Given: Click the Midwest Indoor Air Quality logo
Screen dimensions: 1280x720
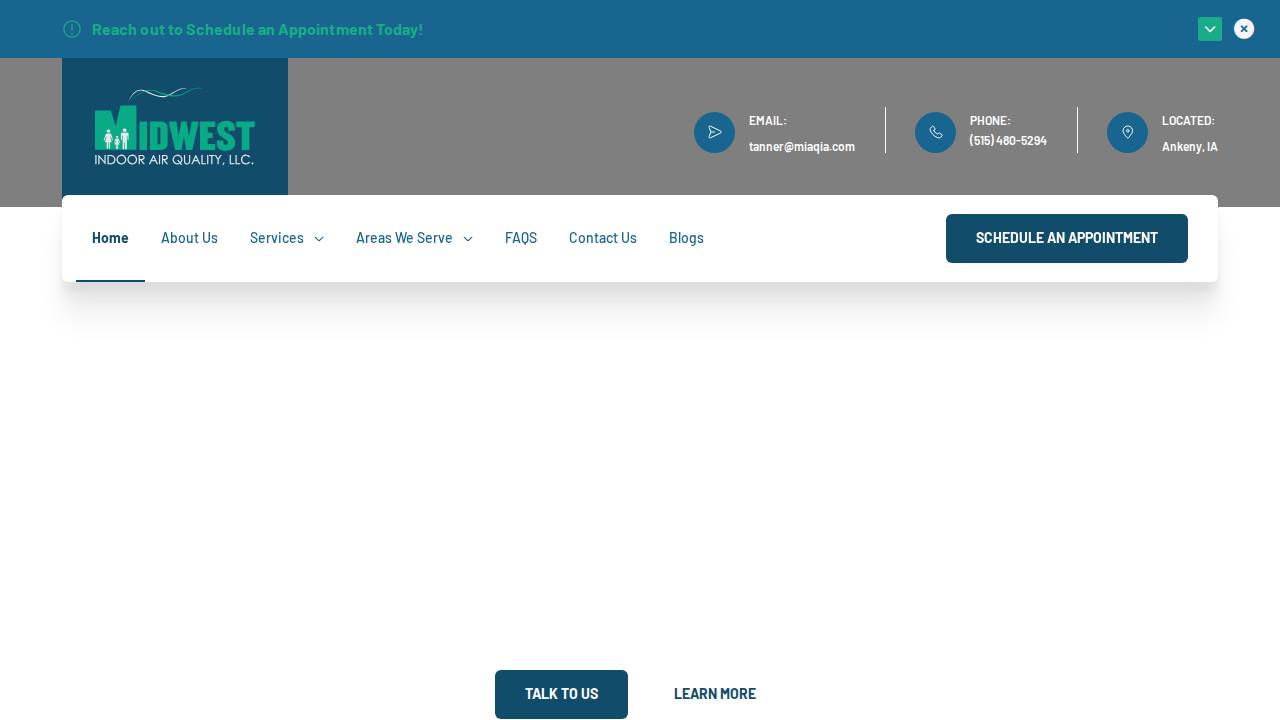Looking at the screenshot, I should click(x=175, y=127).
